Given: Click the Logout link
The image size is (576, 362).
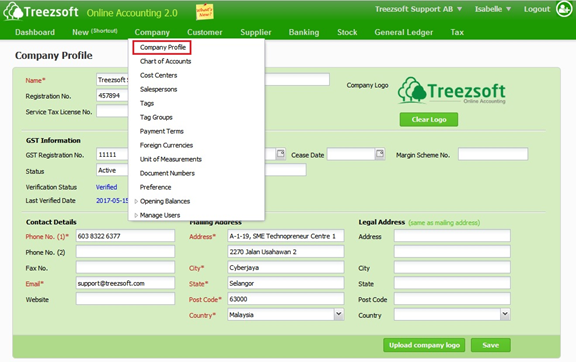Looking at the screenshot, I should point(537,9).
